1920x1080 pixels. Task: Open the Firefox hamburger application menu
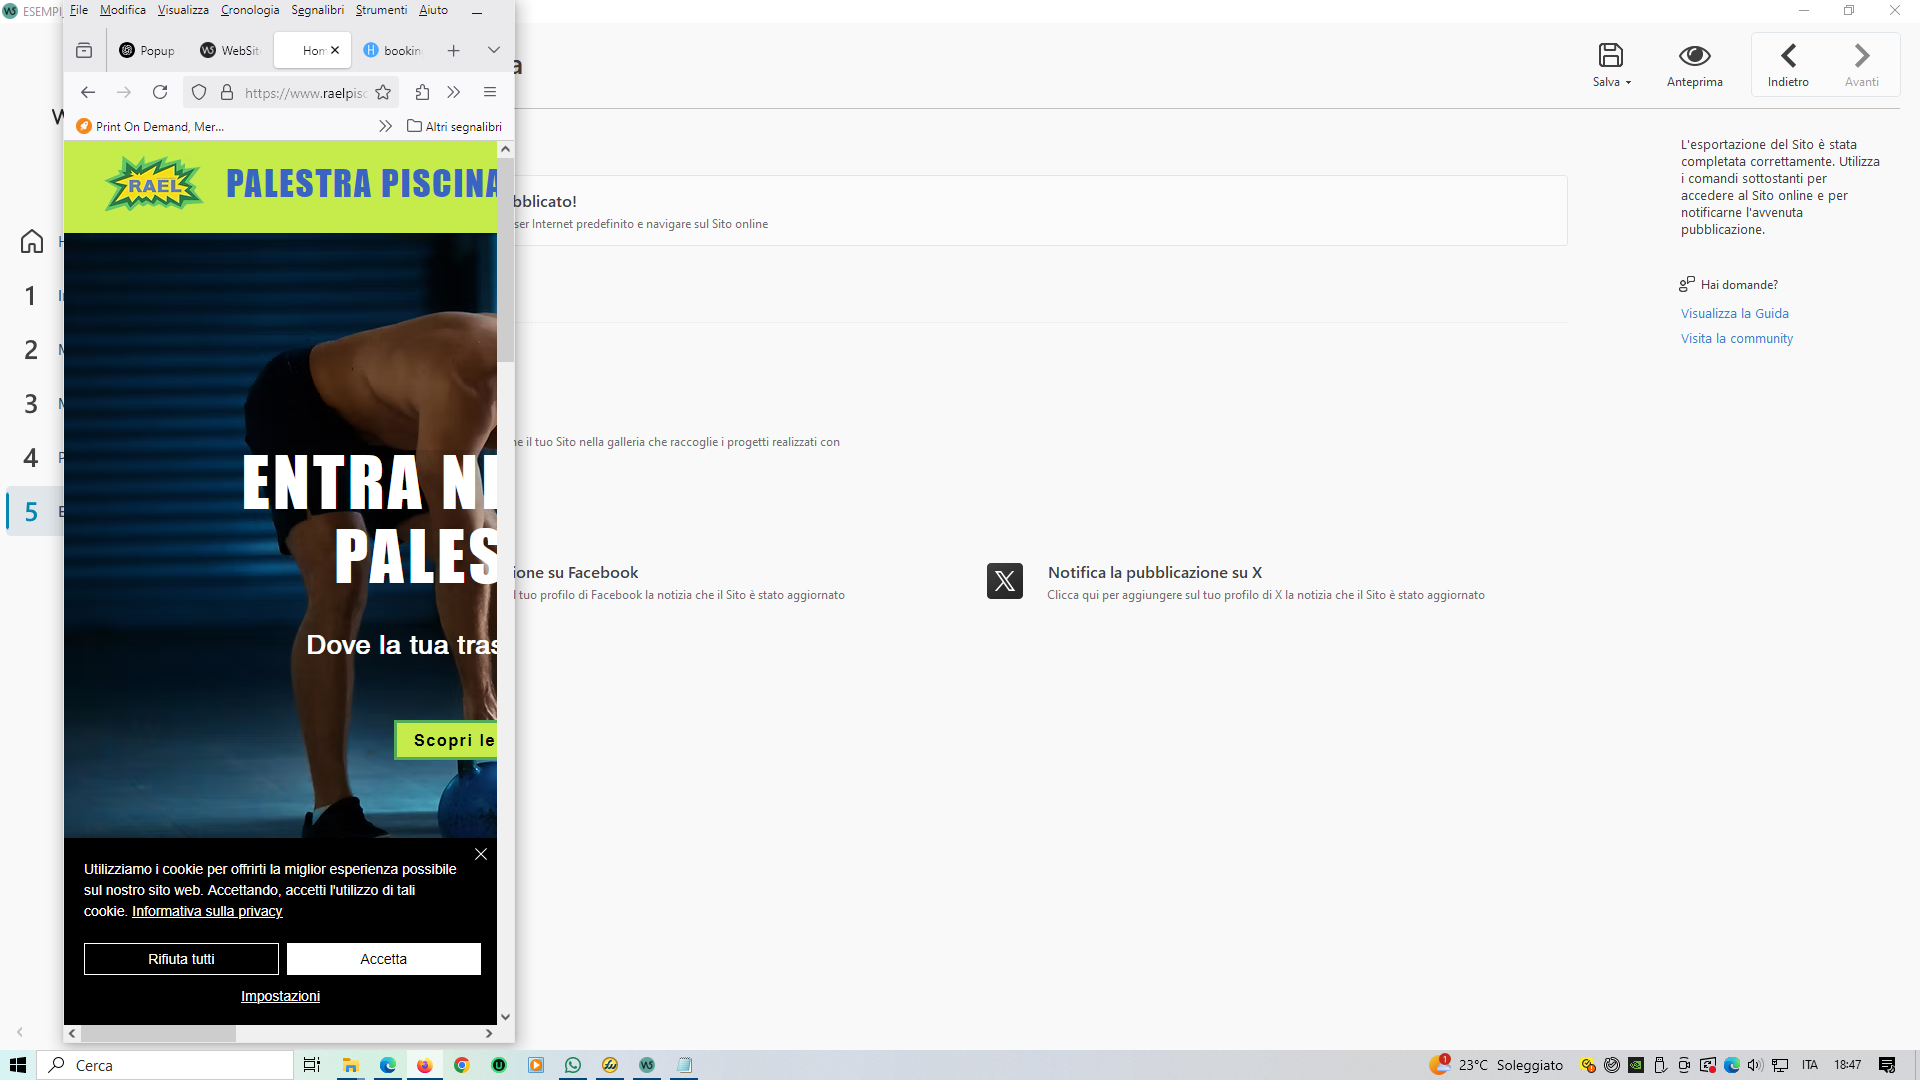point(490,92)
